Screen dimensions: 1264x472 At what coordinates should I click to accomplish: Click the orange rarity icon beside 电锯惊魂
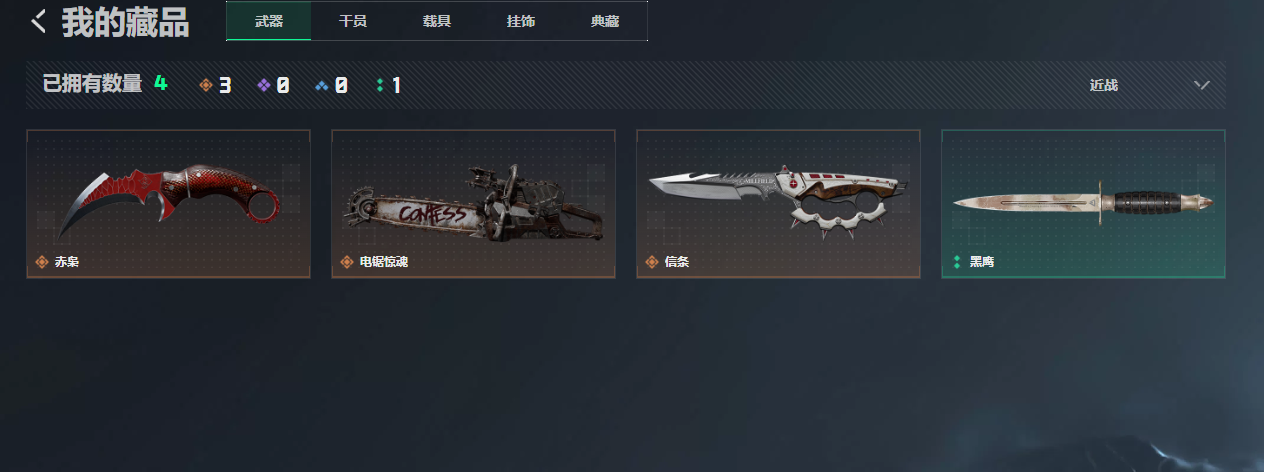point(347,262)
